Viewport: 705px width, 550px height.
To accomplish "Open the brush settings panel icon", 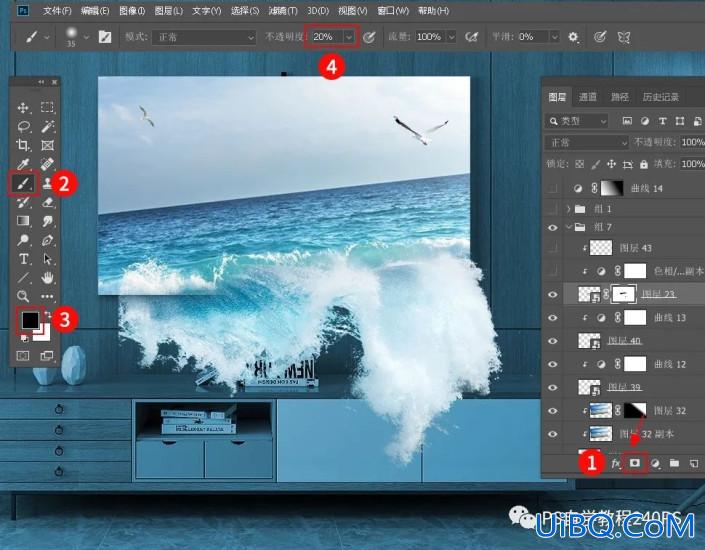I will pyautogui.click(x=105, y=37).
